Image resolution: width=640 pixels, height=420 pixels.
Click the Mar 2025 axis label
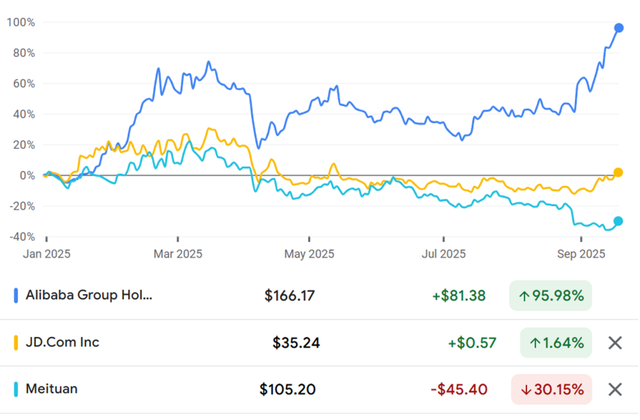177,254
